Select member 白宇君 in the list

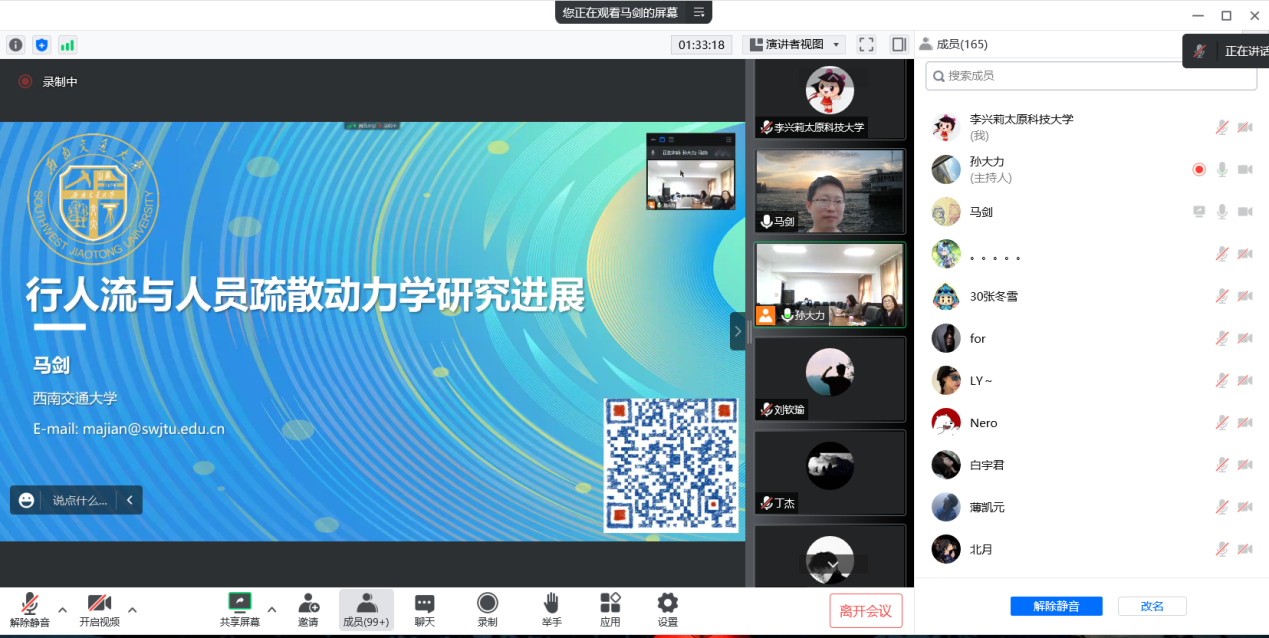tap(1091, 464)
